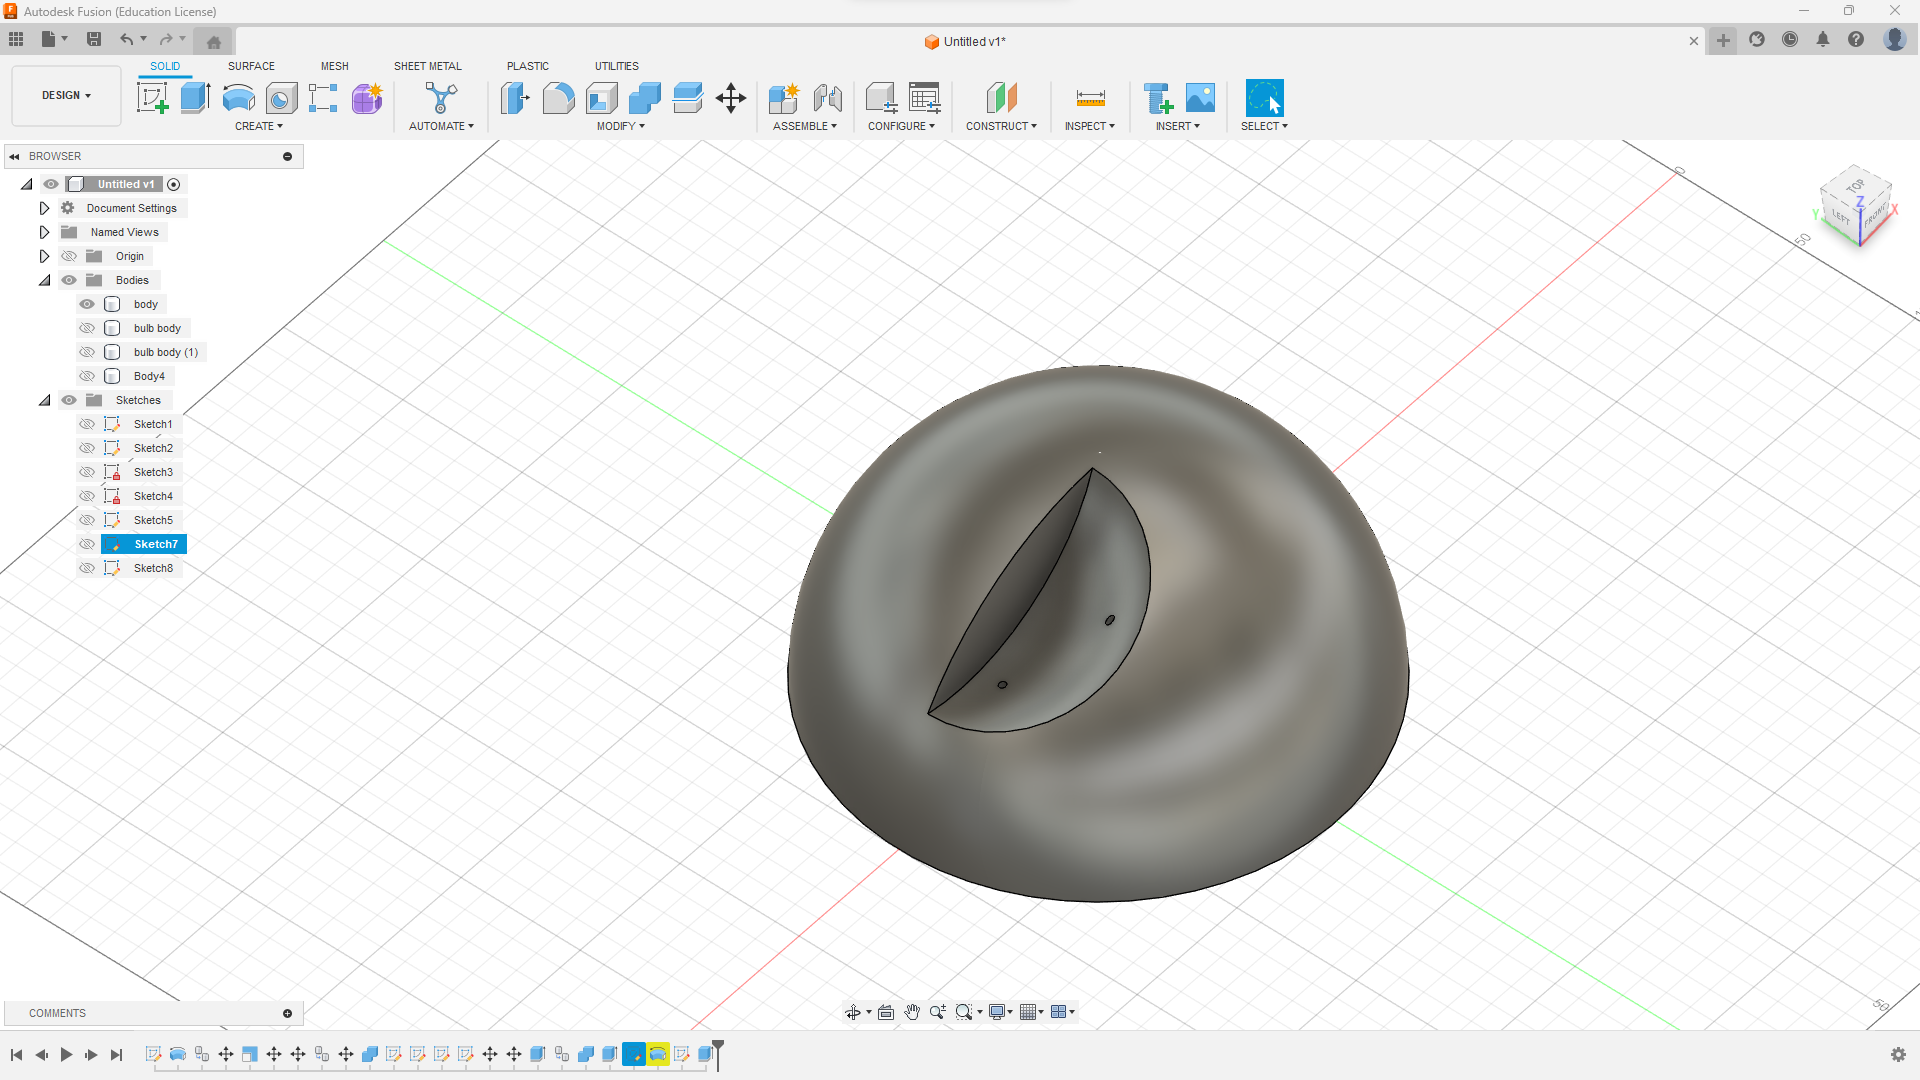Open the Change Parameters table icon

pyautogui.click(x=924, y=98)
